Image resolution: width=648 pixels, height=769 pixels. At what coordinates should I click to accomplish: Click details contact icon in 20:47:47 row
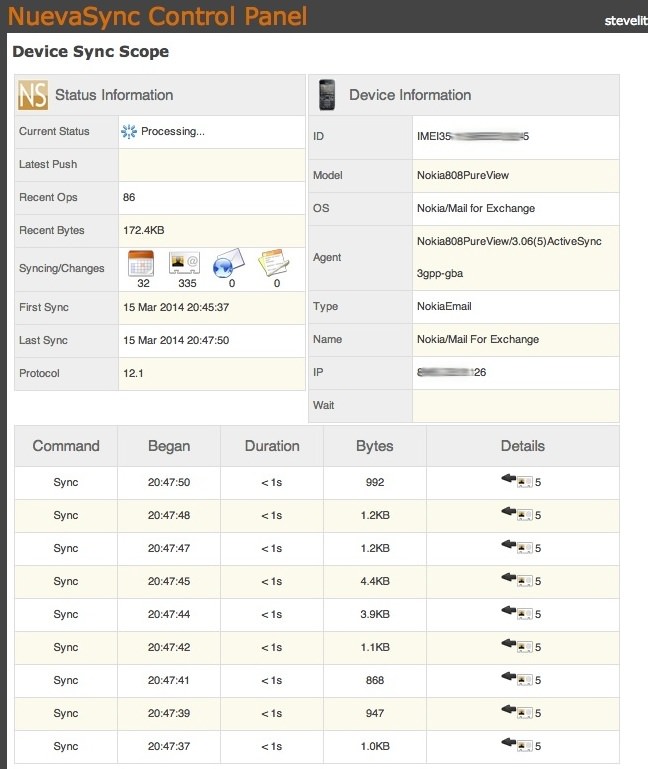(524, 548)
